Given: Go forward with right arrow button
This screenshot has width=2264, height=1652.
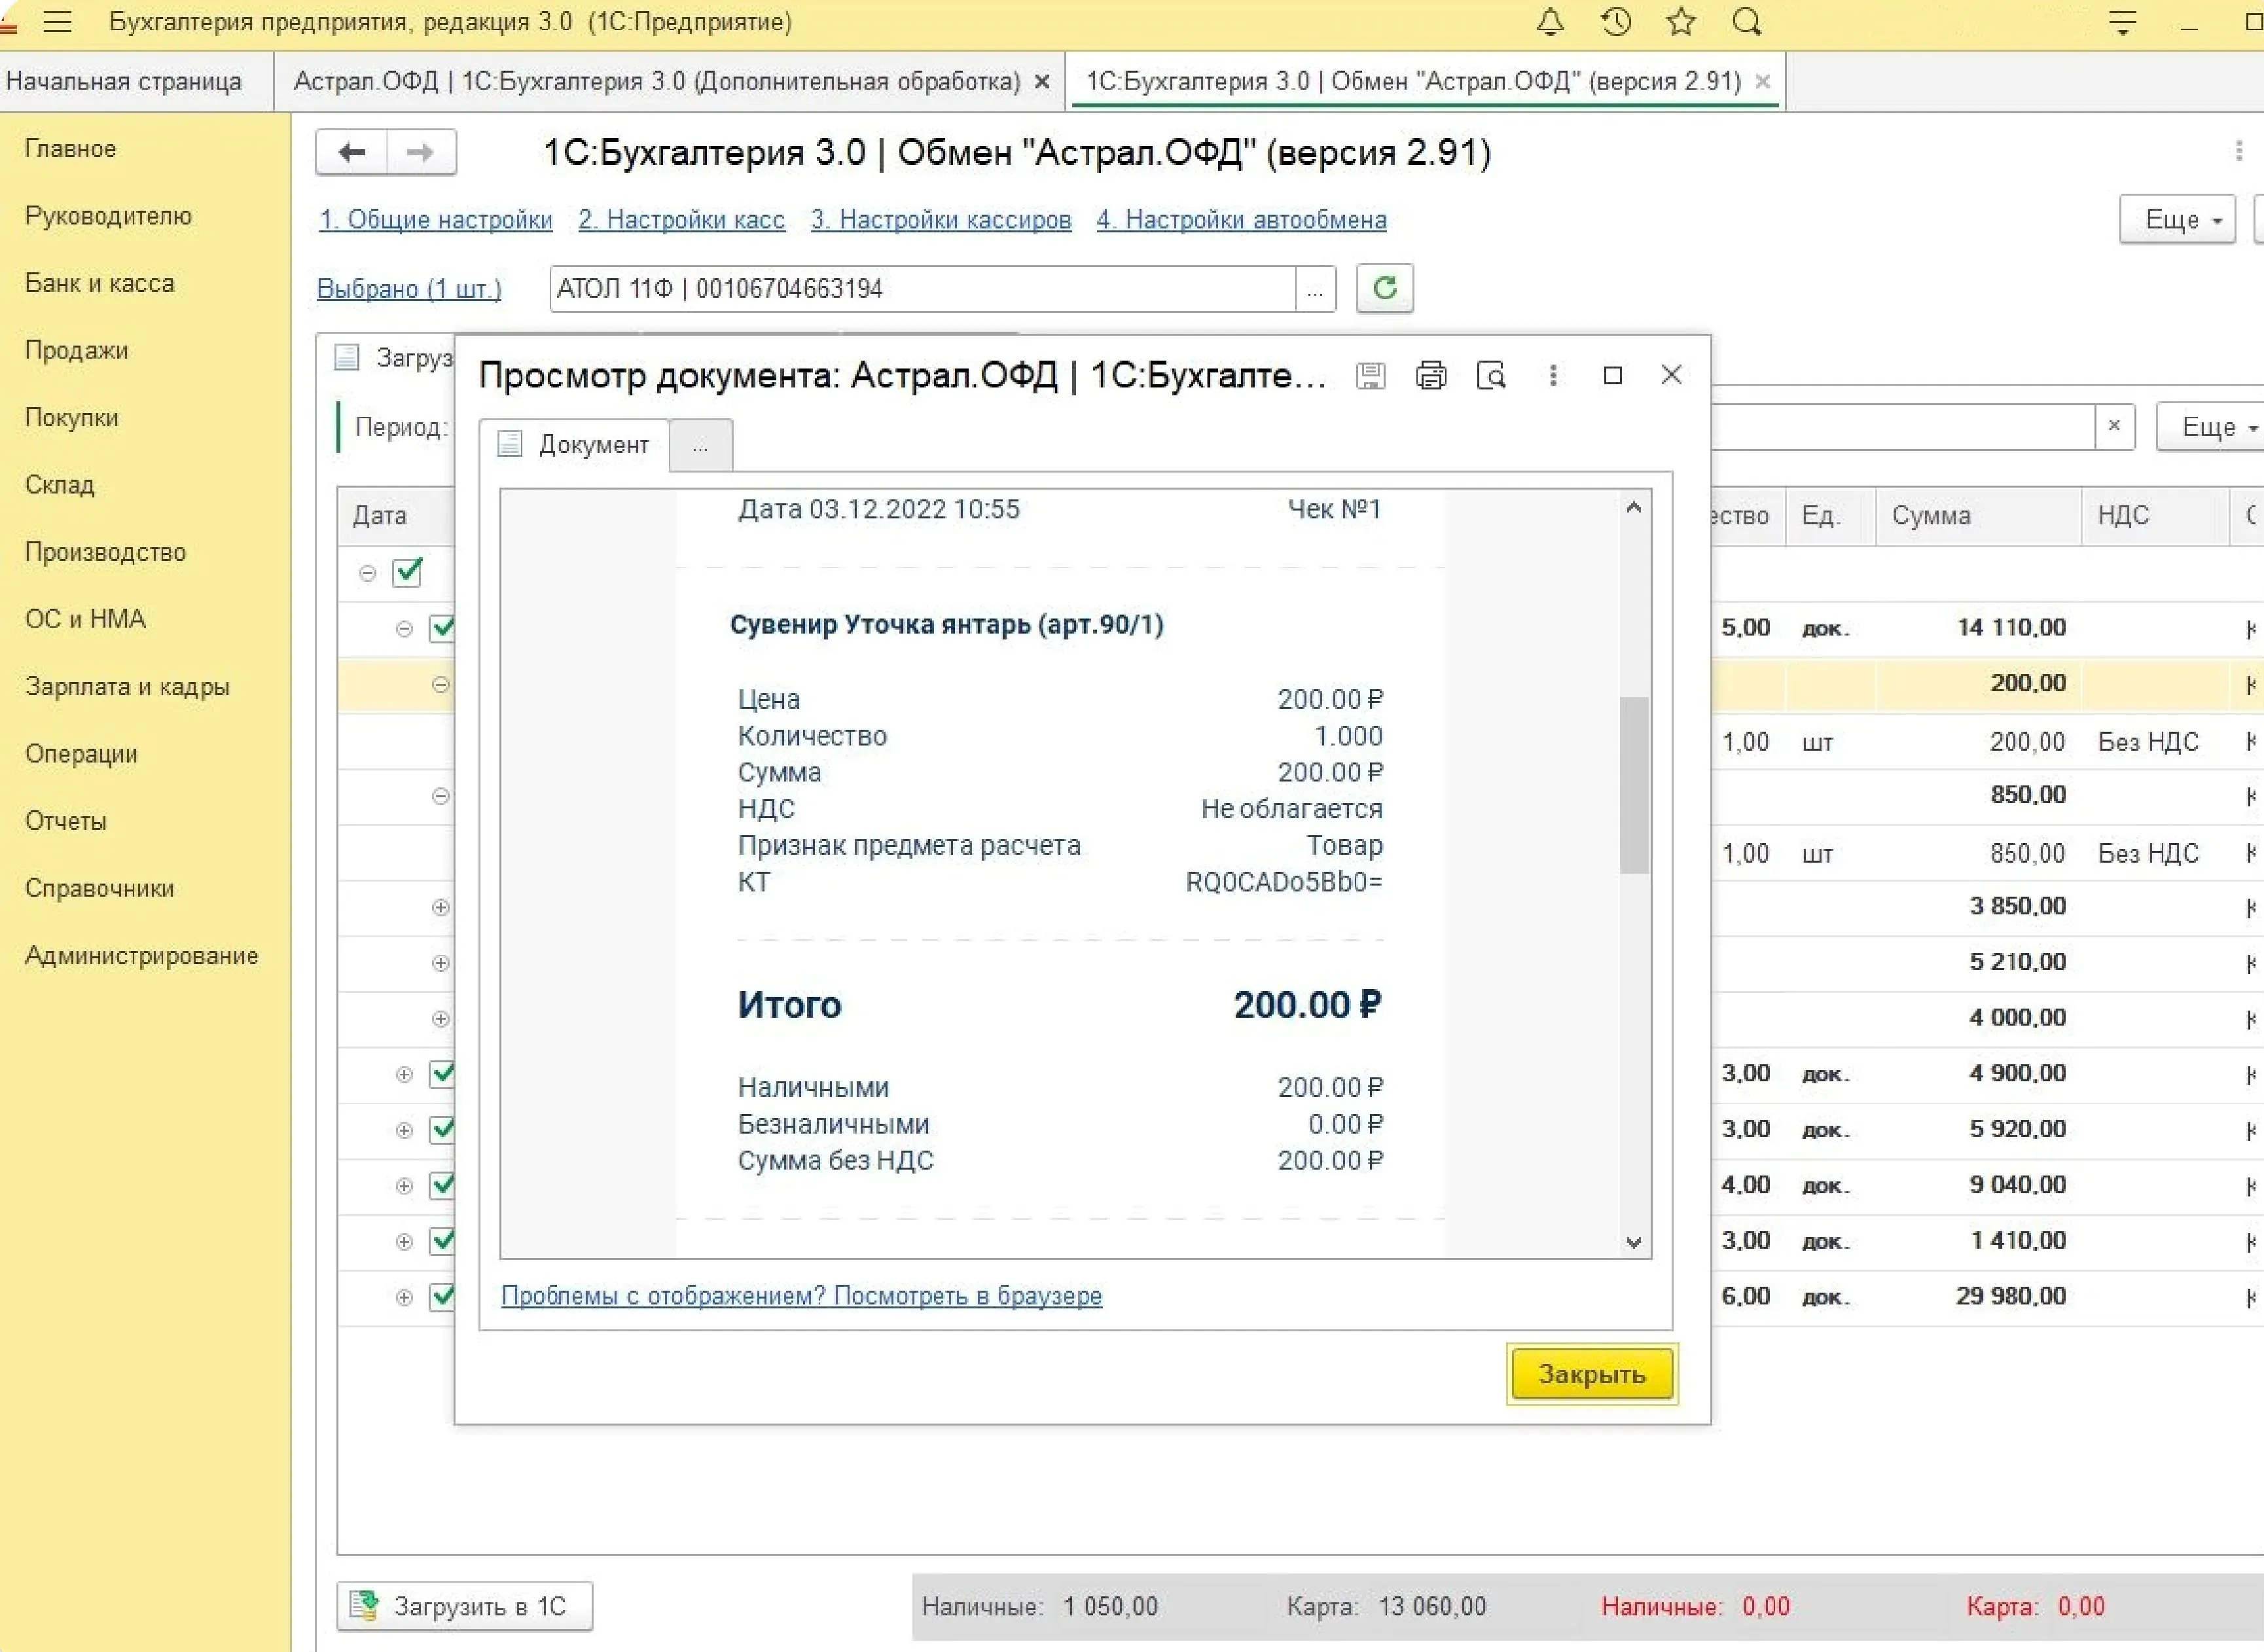Looking at the screenshot, I should pyautogui.click(x=421, y=152).
